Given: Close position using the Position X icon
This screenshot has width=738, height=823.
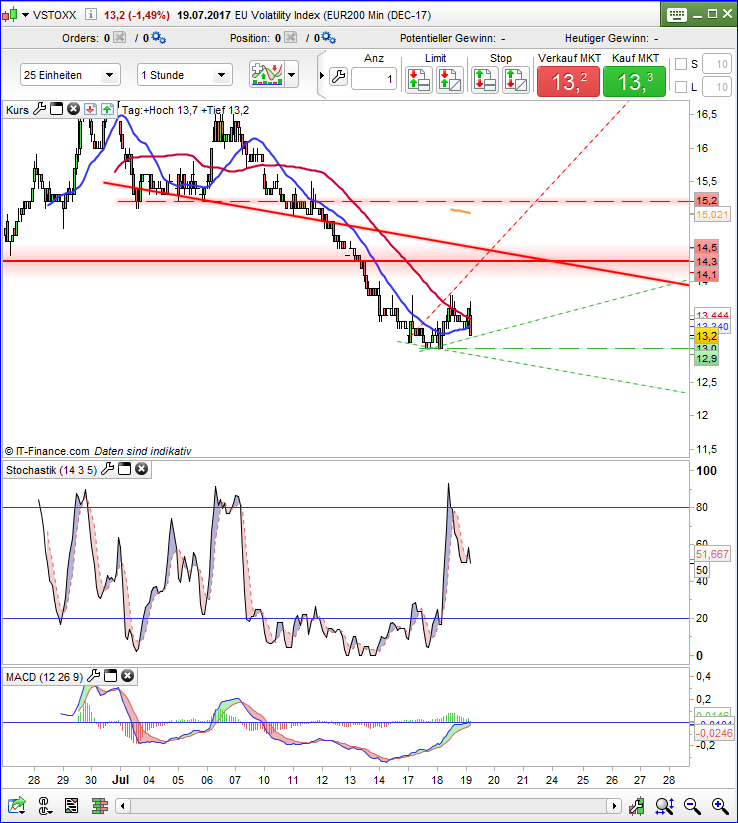Looking at the screenshot, I should pos(290,38).
